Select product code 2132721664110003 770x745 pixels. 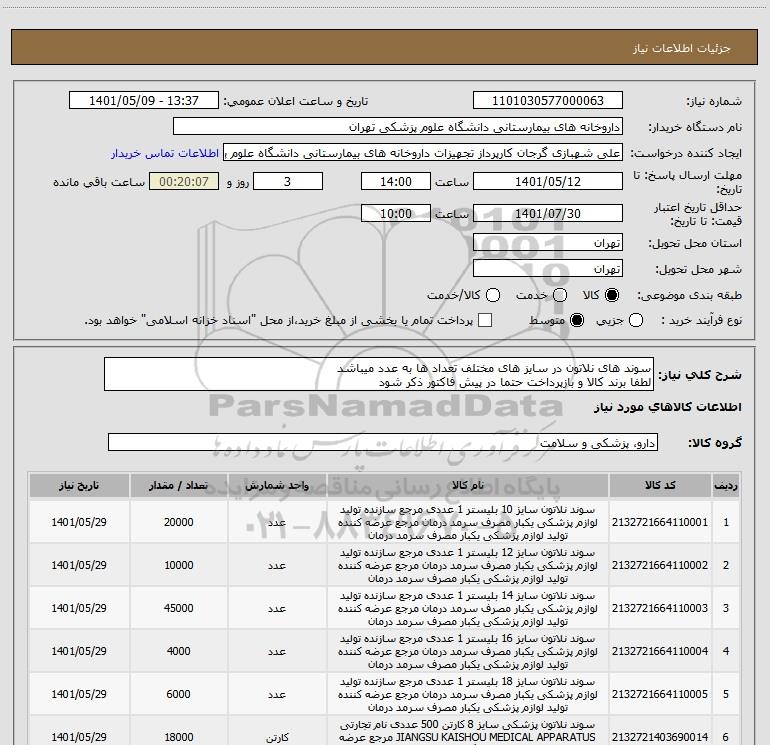pyautogui.click(x=660, y=608)
